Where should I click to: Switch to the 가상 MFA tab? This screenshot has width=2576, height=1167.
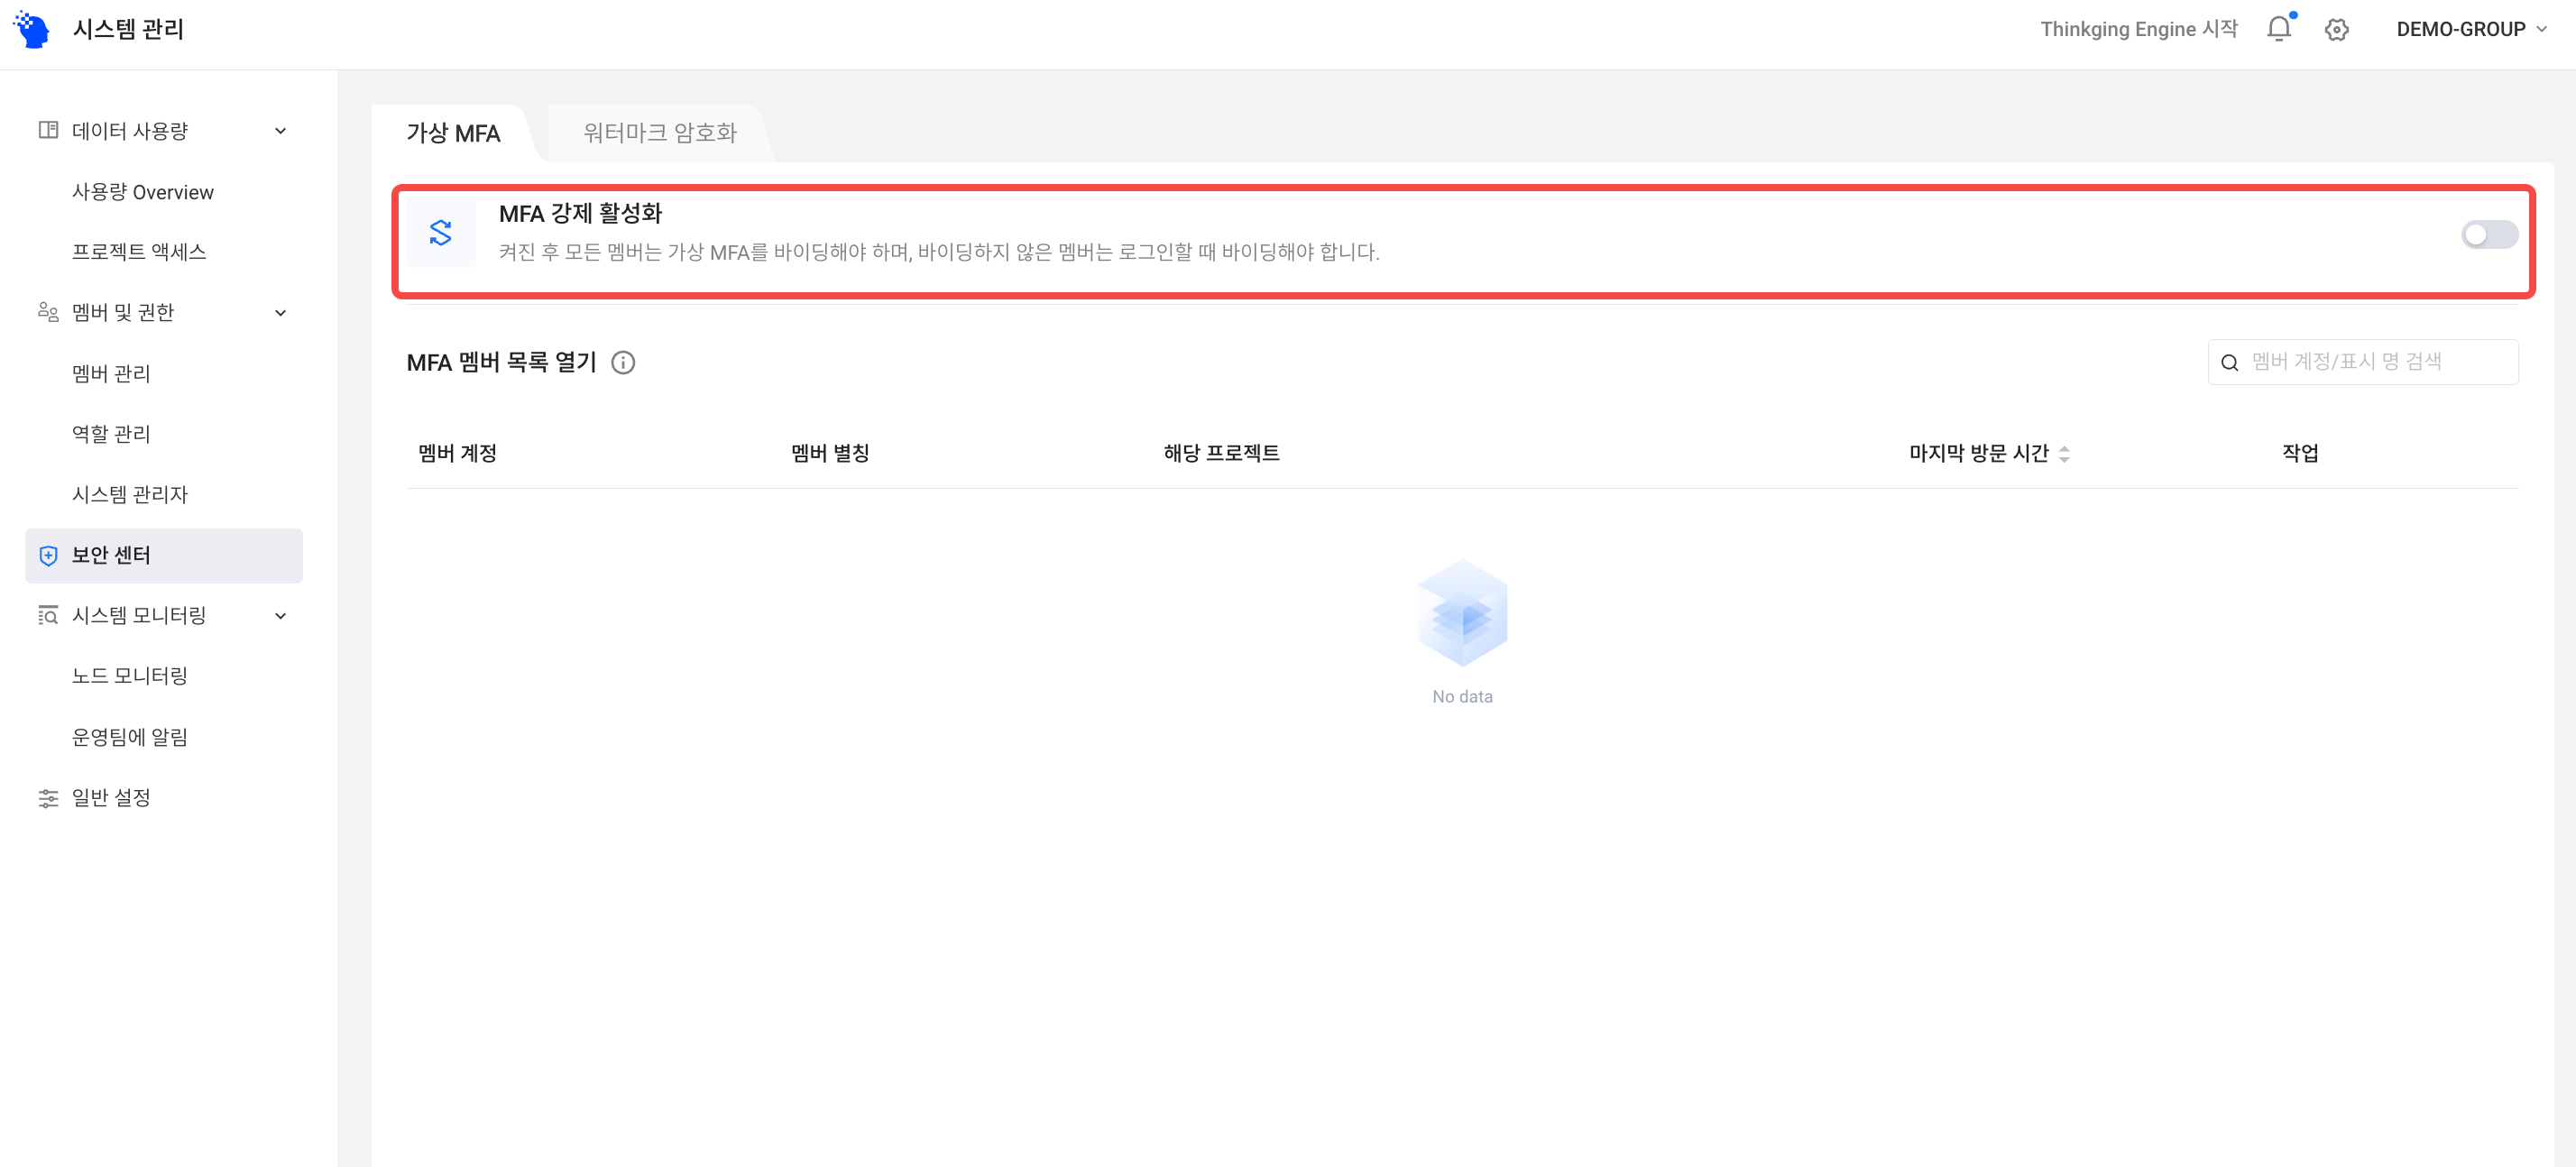coord(453,133)
